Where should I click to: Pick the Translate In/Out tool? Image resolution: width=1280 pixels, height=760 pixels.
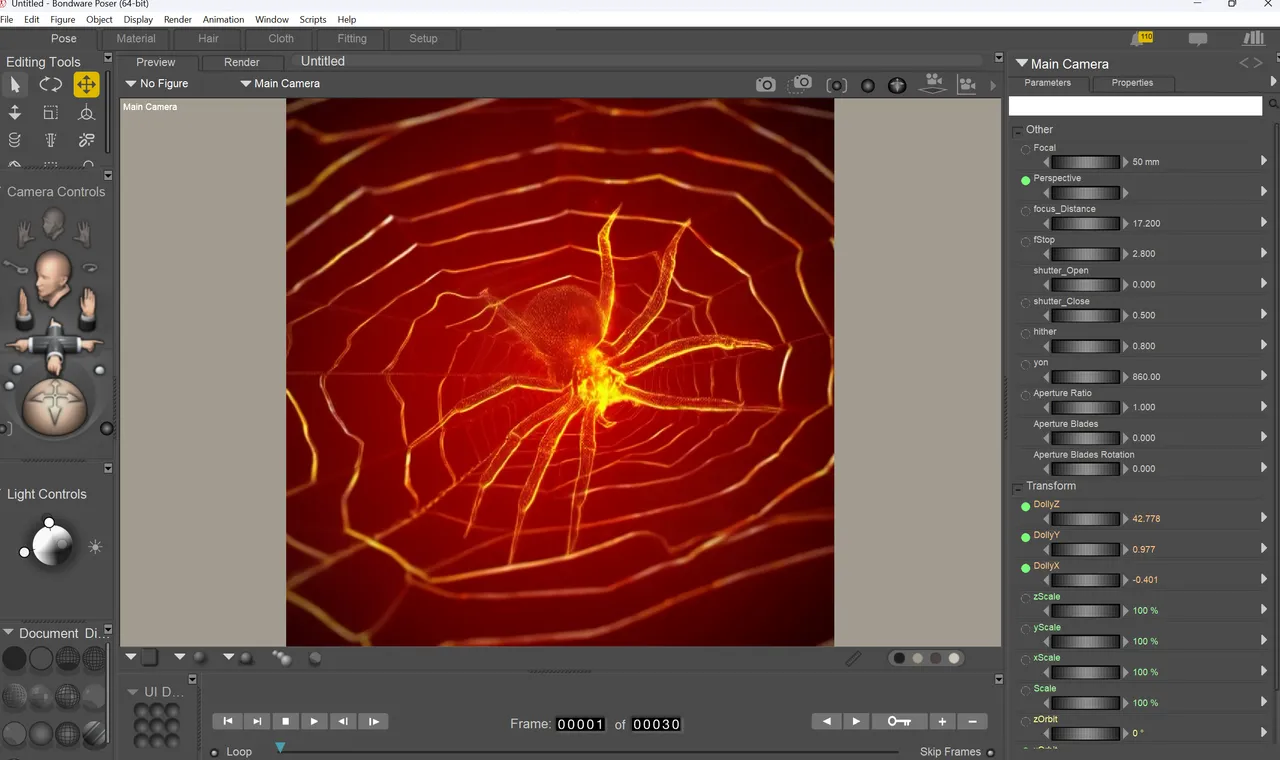[x=15, y=113]
